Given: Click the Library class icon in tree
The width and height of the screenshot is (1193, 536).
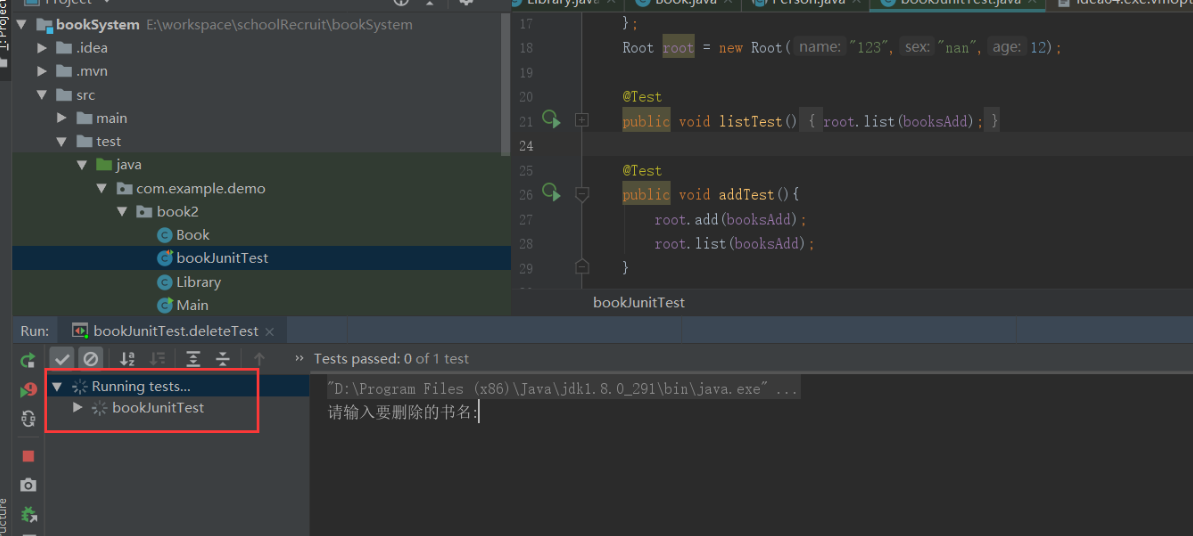Looking at the screenshot, I should (x=164, y=282).
